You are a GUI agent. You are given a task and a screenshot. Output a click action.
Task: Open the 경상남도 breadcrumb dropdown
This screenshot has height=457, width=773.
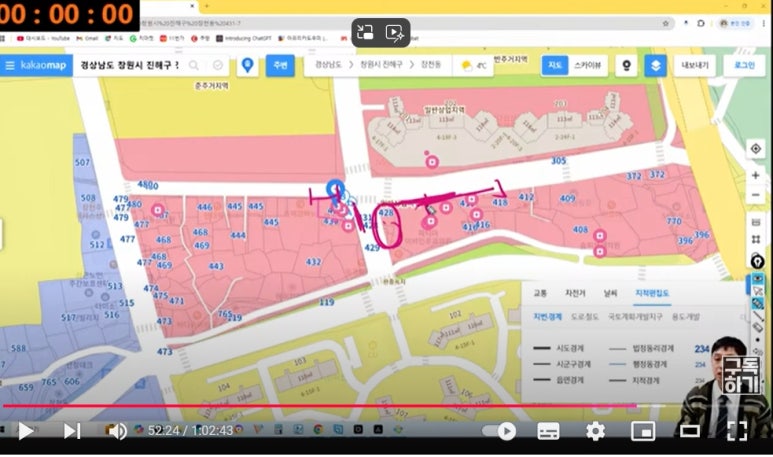click(x=328, y=65)
